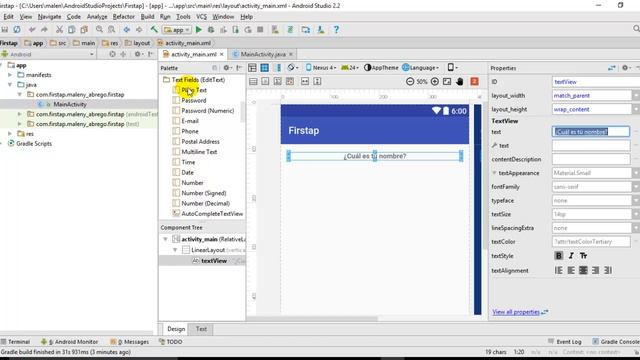Click the Zoom to Fit screen icon
This screenshot has height=360, width=640.
tap(447, 82)
